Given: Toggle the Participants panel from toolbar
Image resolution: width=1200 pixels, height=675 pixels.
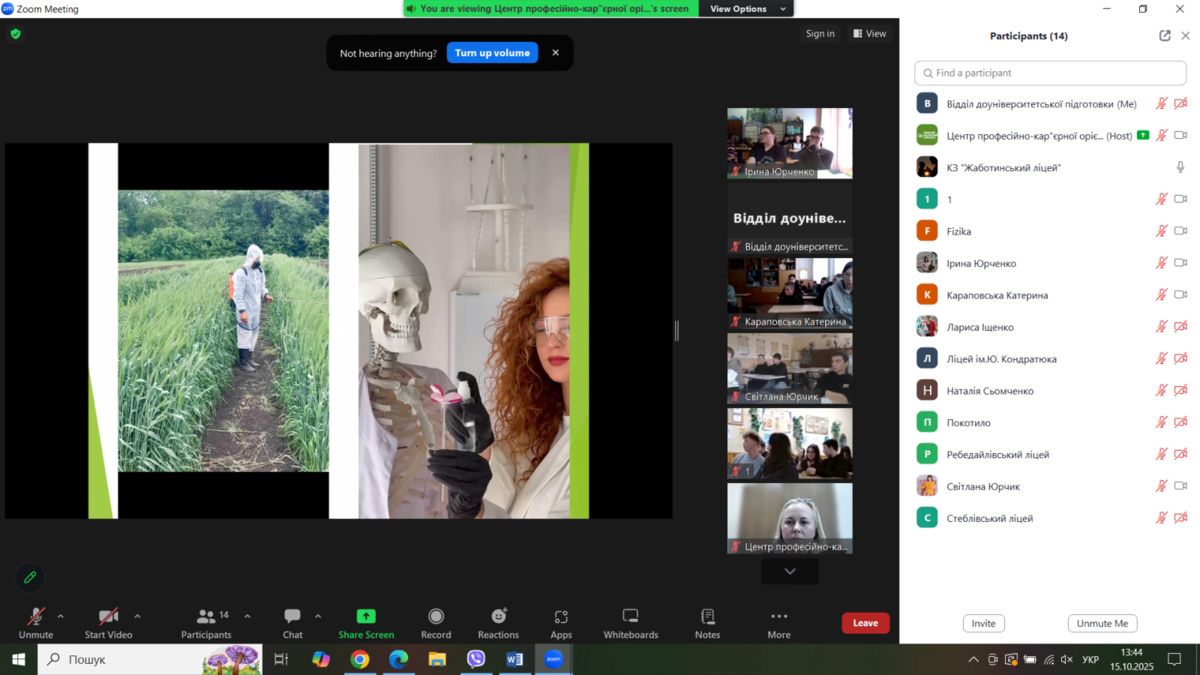Looking at the screenshot, I should [206, 622].
